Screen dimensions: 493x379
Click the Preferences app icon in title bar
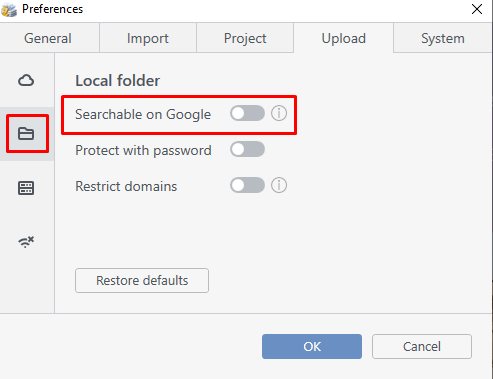tap(9, 9)
